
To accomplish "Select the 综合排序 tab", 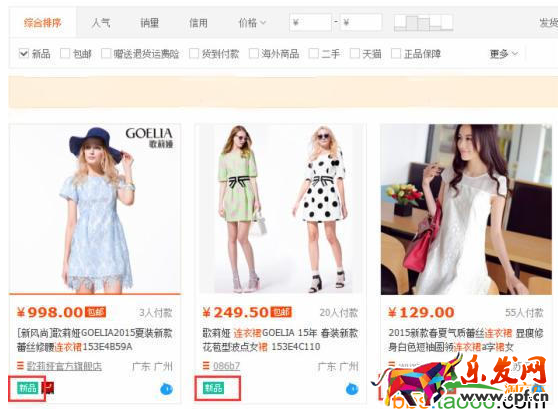I will tap(42, 23).
